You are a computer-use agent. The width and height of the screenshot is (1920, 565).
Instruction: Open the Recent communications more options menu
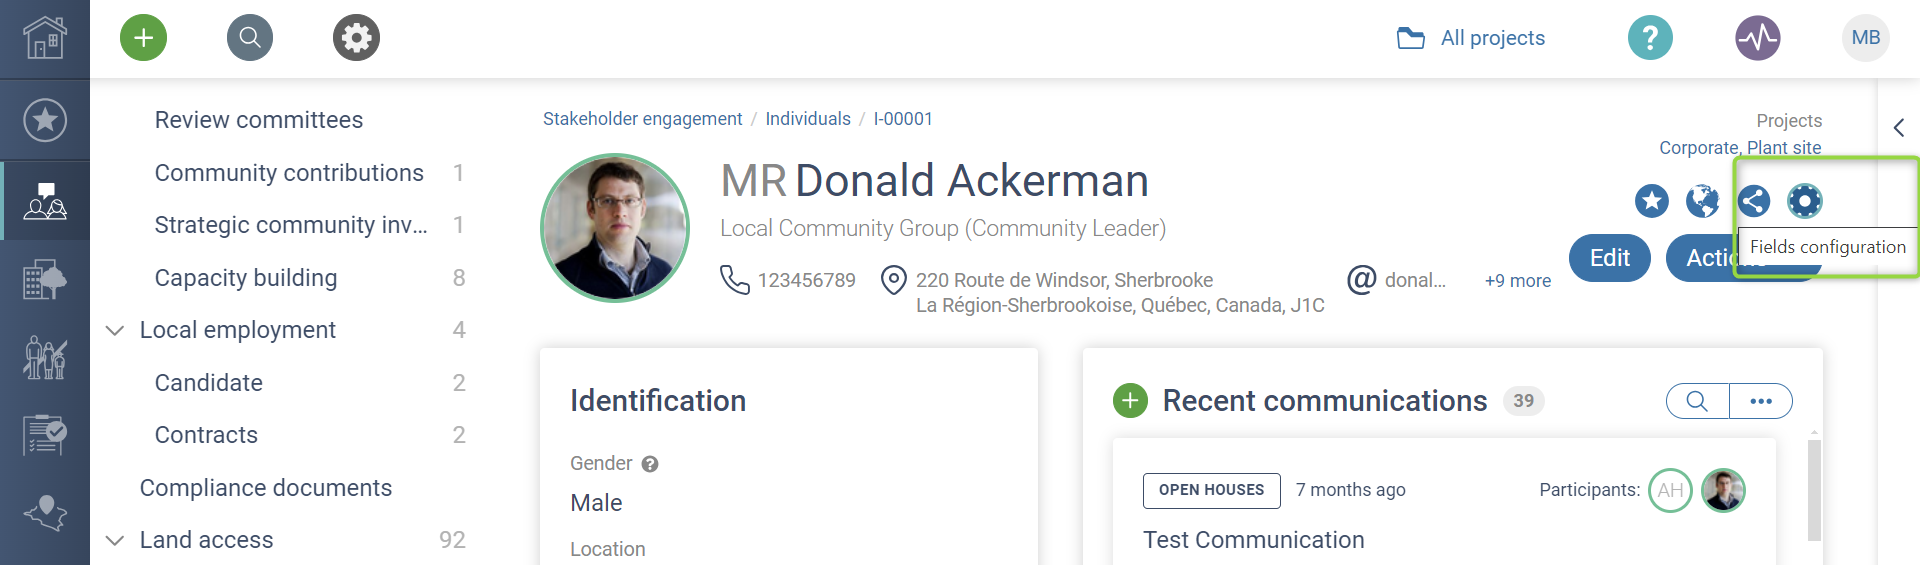click(x=1761, y=401)
